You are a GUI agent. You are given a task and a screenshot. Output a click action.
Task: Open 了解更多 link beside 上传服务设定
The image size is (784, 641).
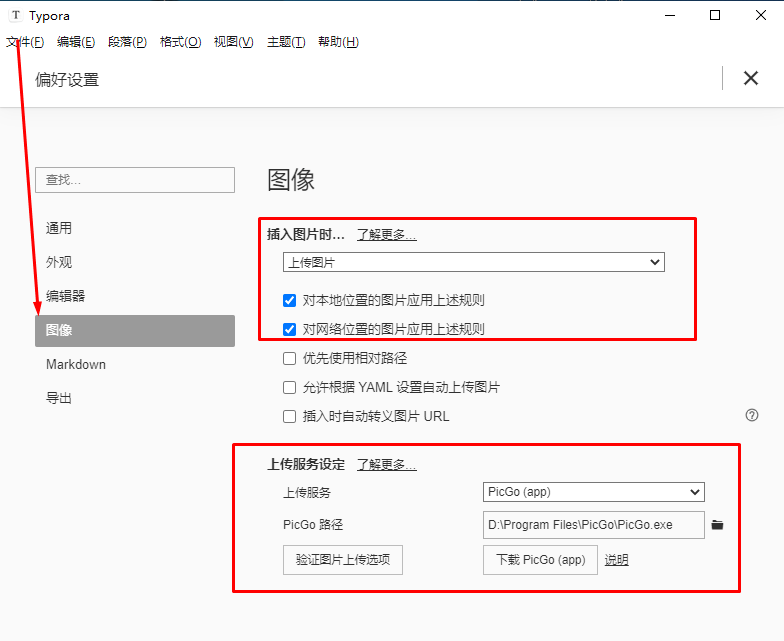[x=386, y=464]
